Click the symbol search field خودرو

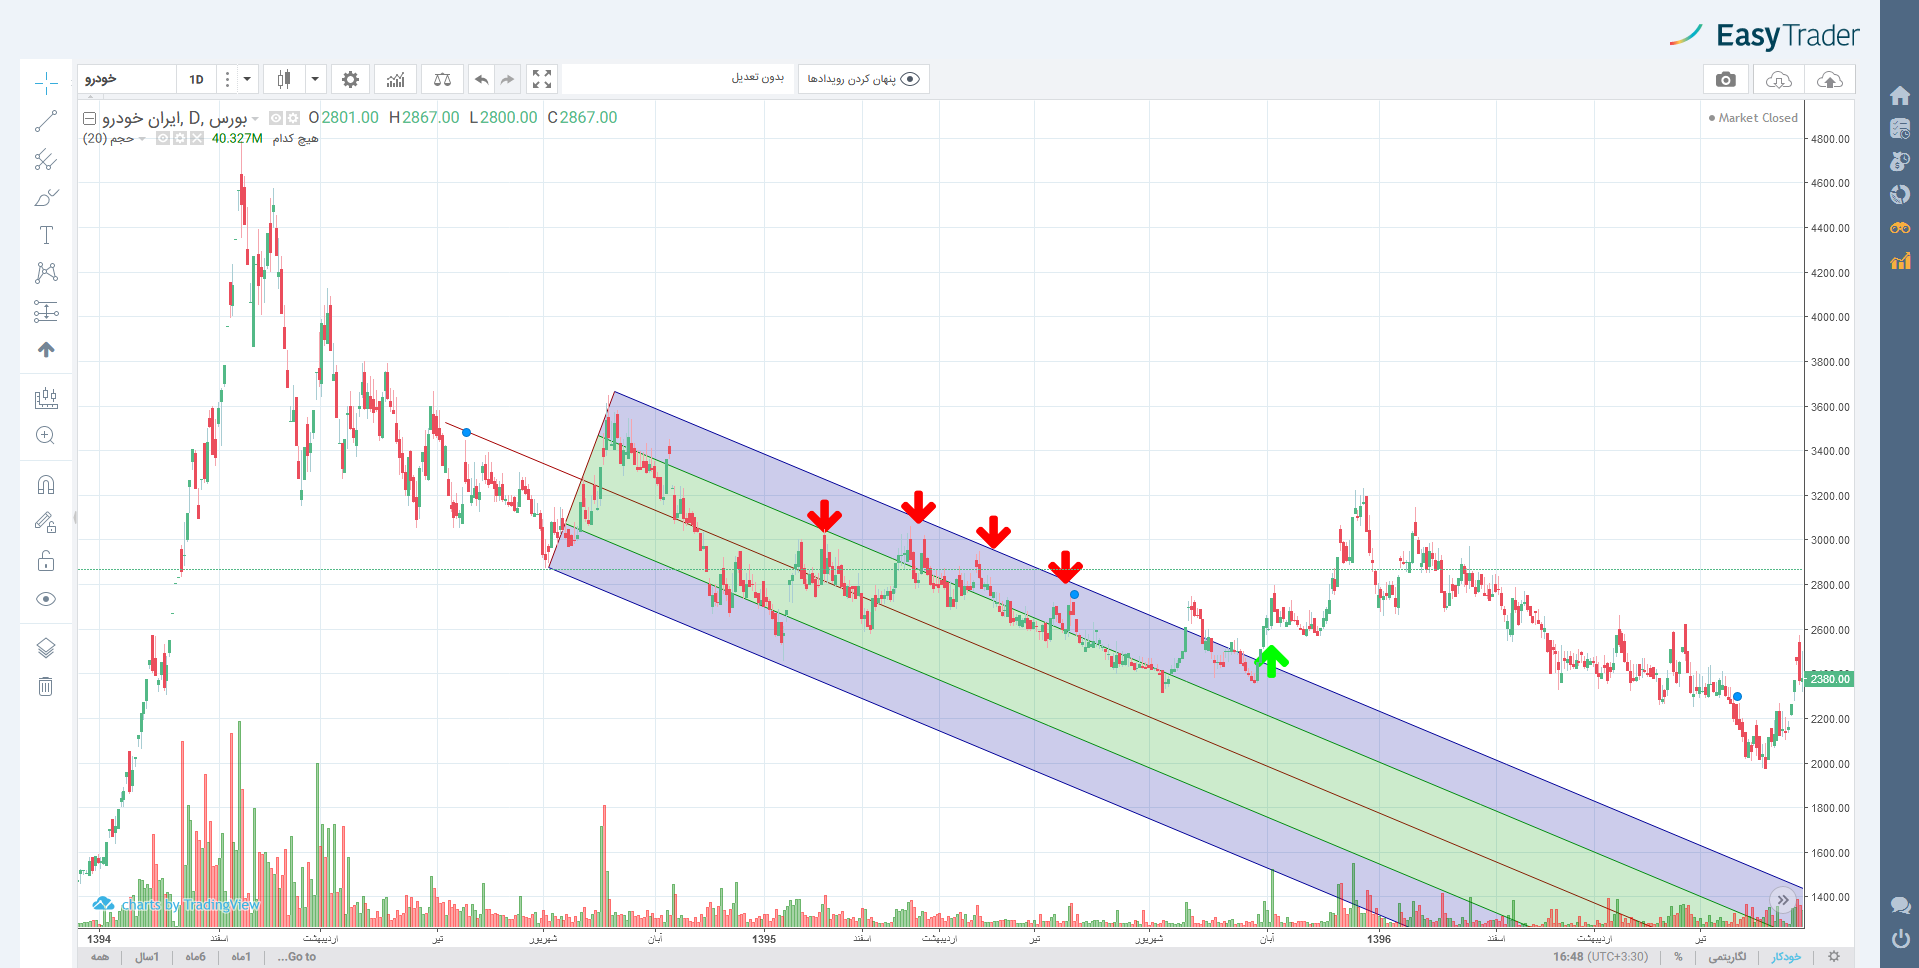(127, 79)
